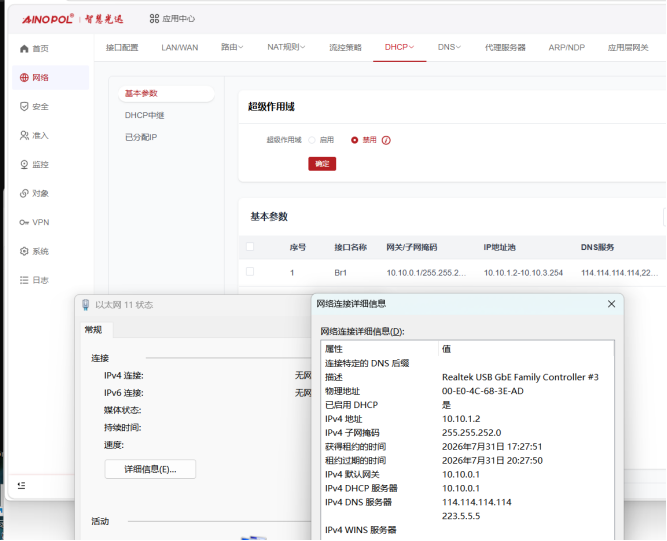667x541 pixels.
Task: Select 基本参数 in the DHCP submenu
Action: click(166, 94)
